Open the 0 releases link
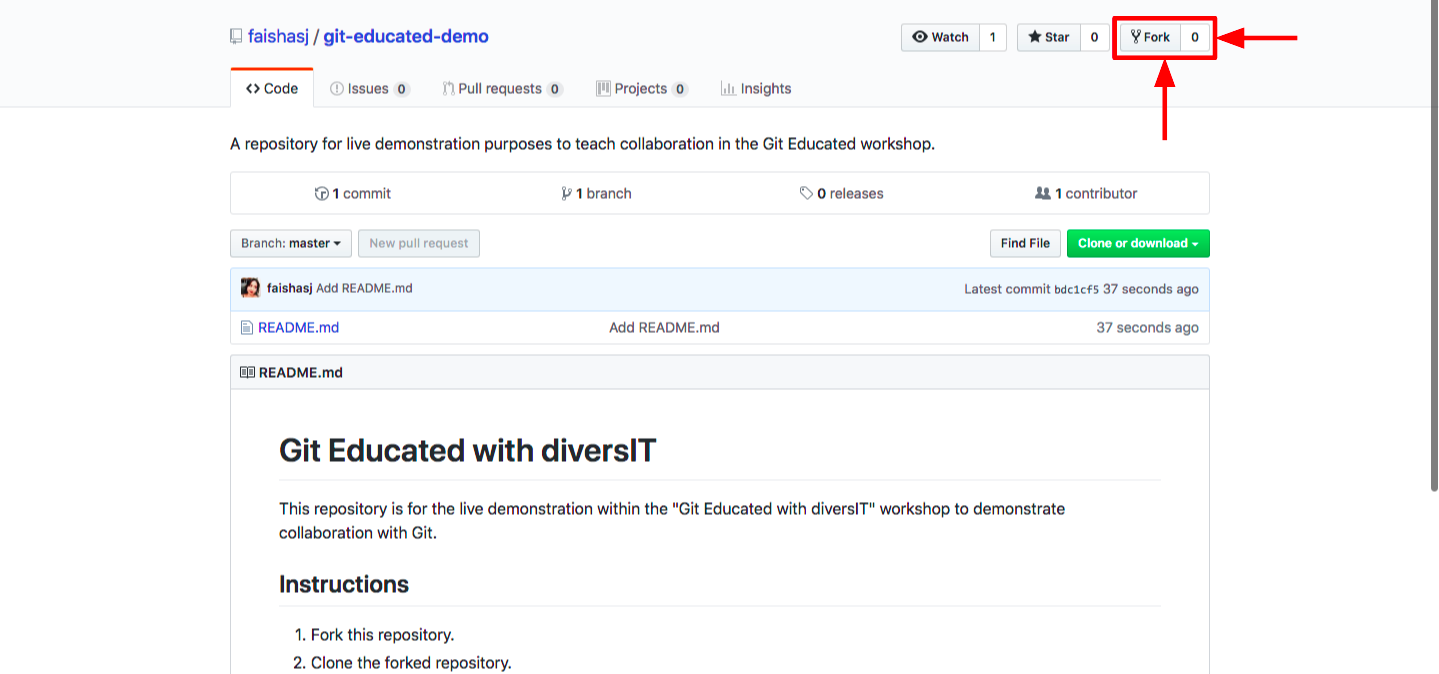 click(x=842, y=193)
